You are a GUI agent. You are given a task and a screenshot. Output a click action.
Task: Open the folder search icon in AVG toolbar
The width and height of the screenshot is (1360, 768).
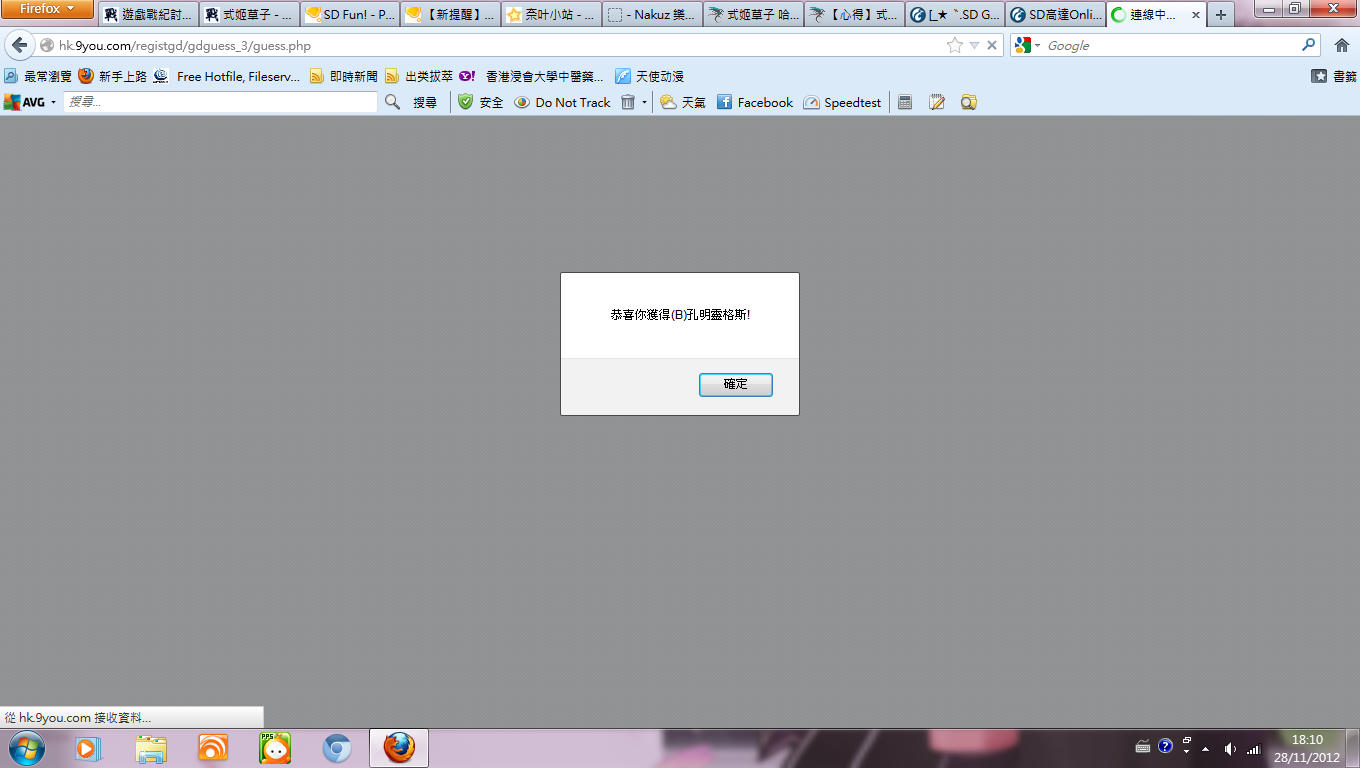point(968,102)
